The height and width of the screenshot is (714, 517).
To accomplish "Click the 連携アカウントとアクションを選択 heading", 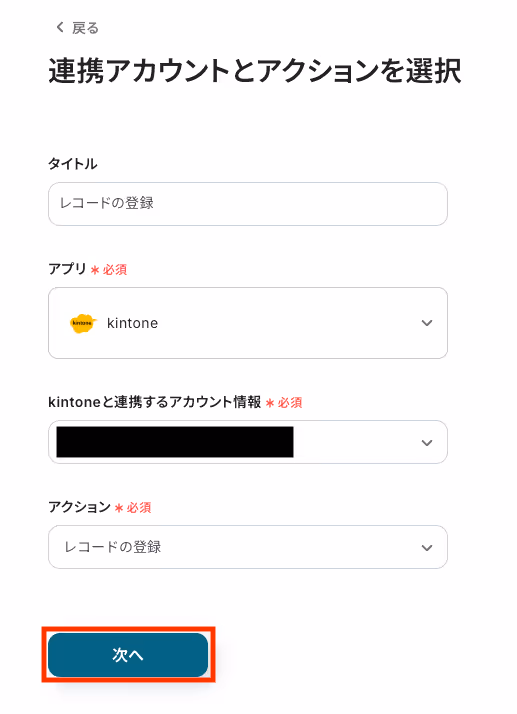I will [x=255, y=71].
